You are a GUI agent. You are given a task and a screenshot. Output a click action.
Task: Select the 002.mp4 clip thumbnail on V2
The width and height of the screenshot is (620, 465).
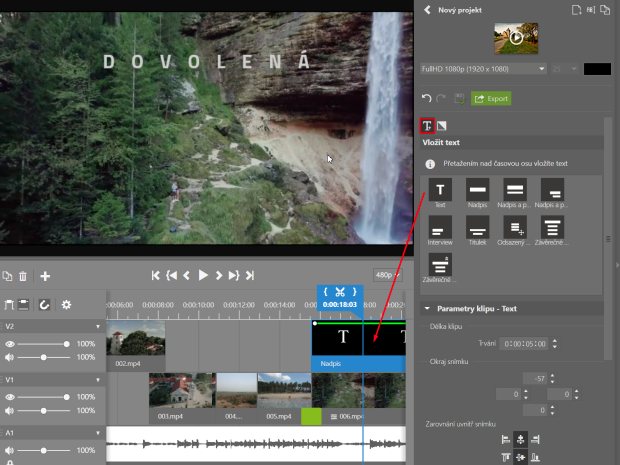coord(136,340)
